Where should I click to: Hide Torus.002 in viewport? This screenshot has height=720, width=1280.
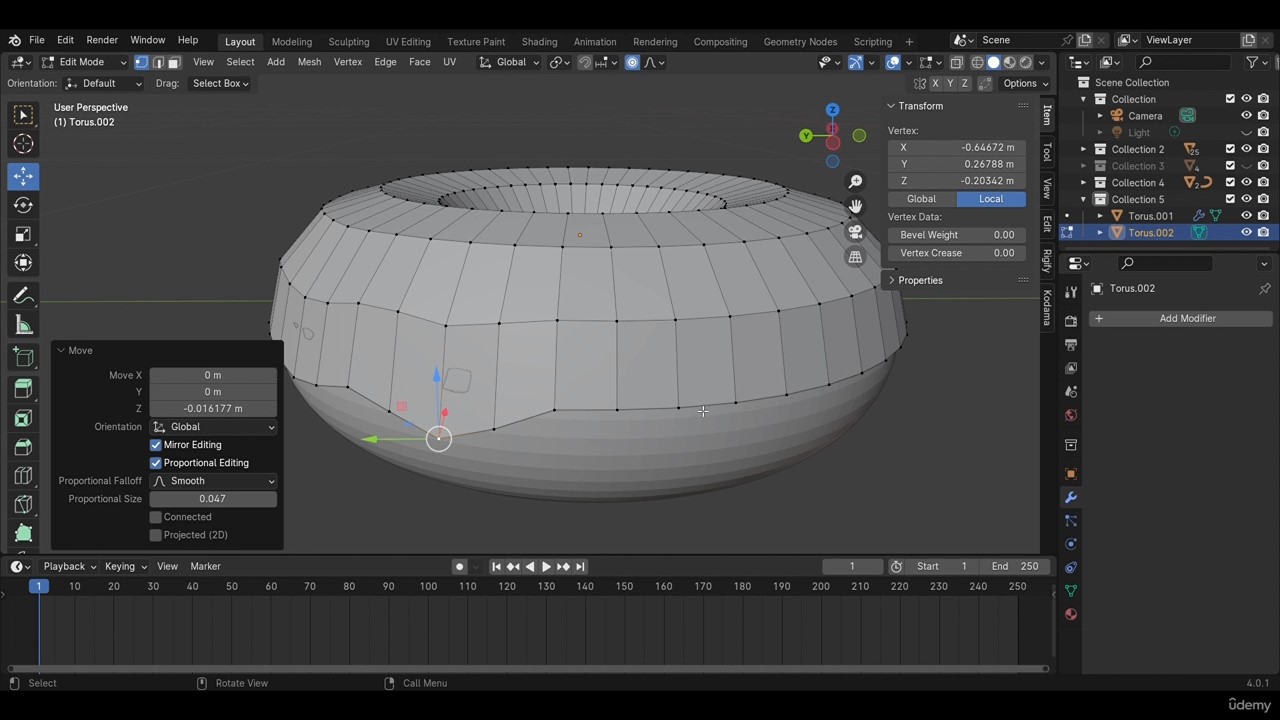point(1246,233)
